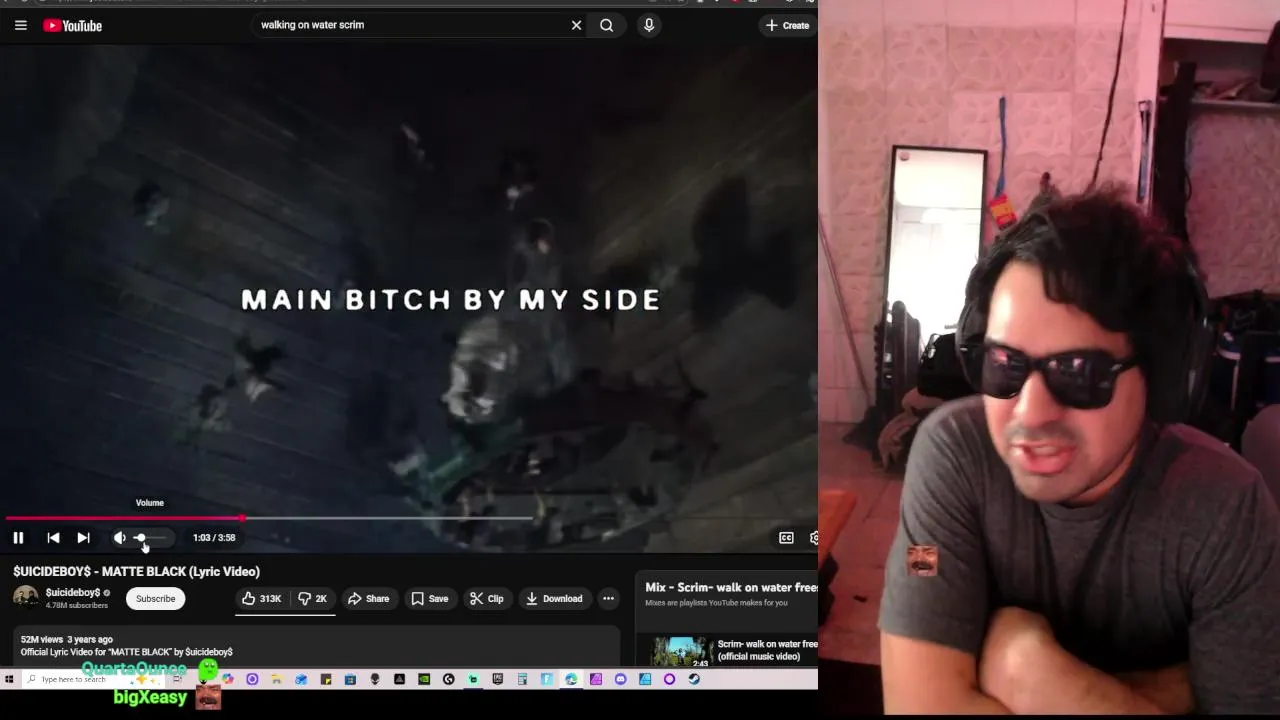Click the magnifier search button
Viewport: 1280px width, 720px height.
[x=607, y=25]
